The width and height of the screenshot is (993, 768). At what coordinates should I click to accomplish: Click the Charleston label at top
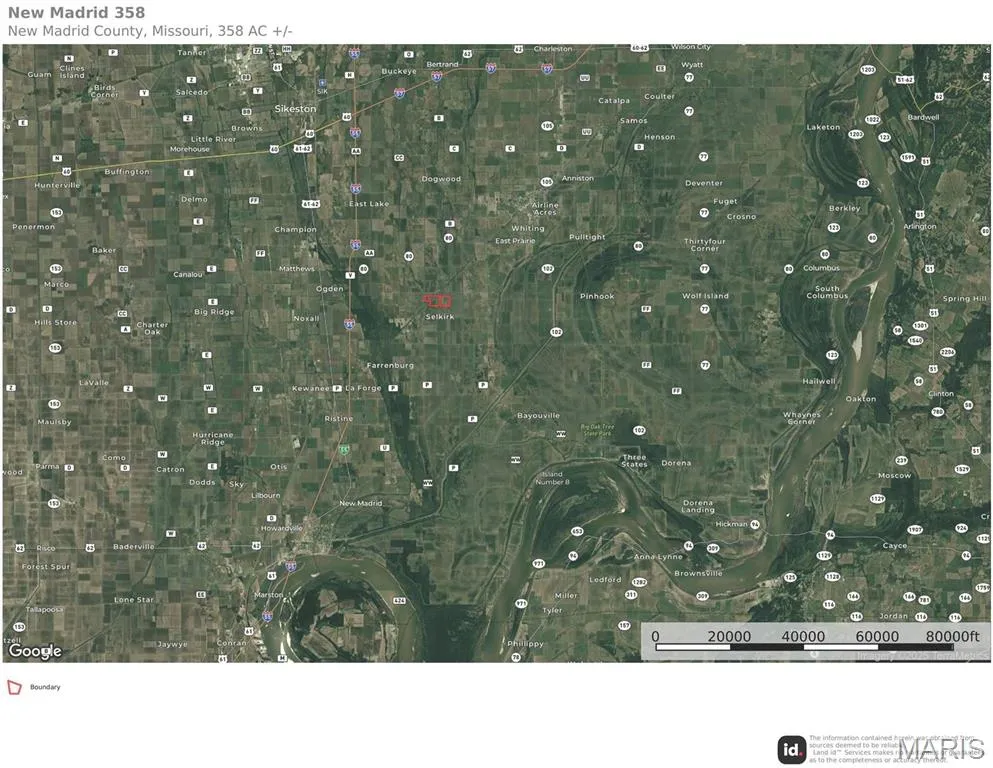pyautogui.click(x=552, y=48)
